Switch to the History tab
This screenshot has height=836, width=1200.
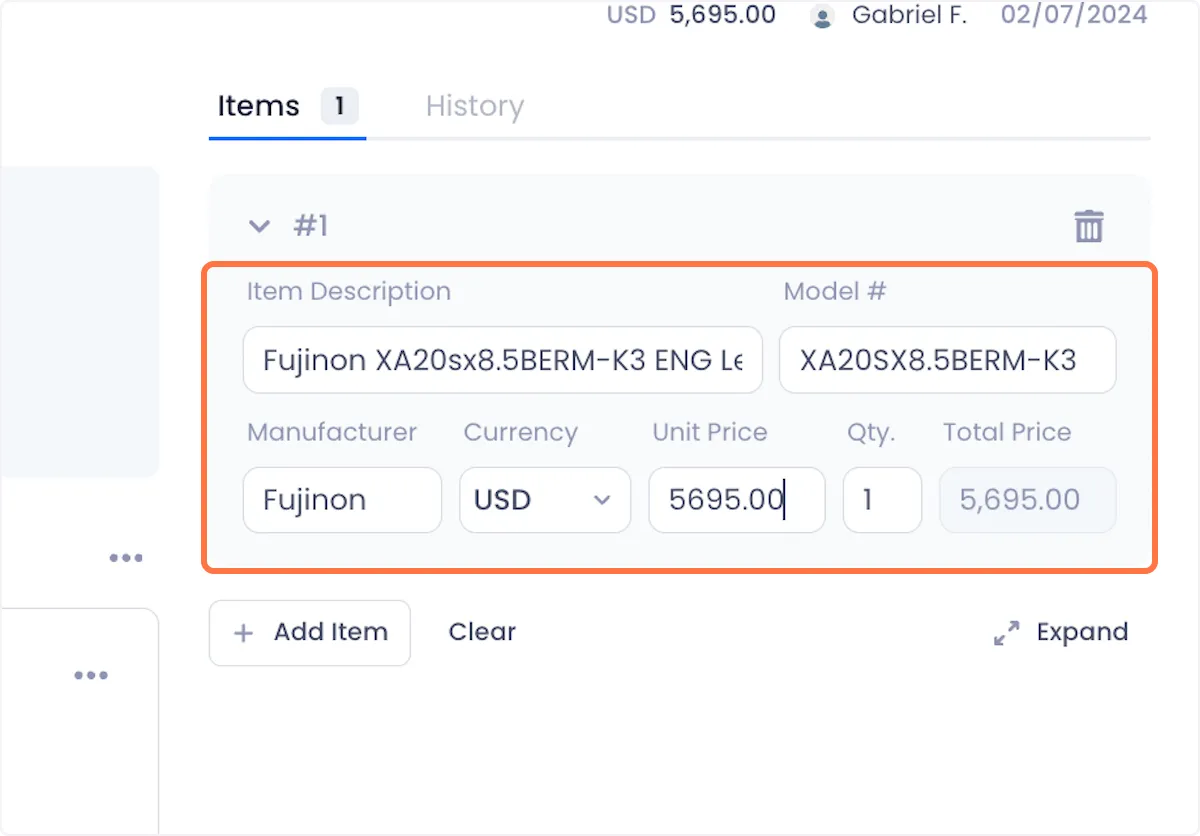pyautogui.click(x=474, y=106)
